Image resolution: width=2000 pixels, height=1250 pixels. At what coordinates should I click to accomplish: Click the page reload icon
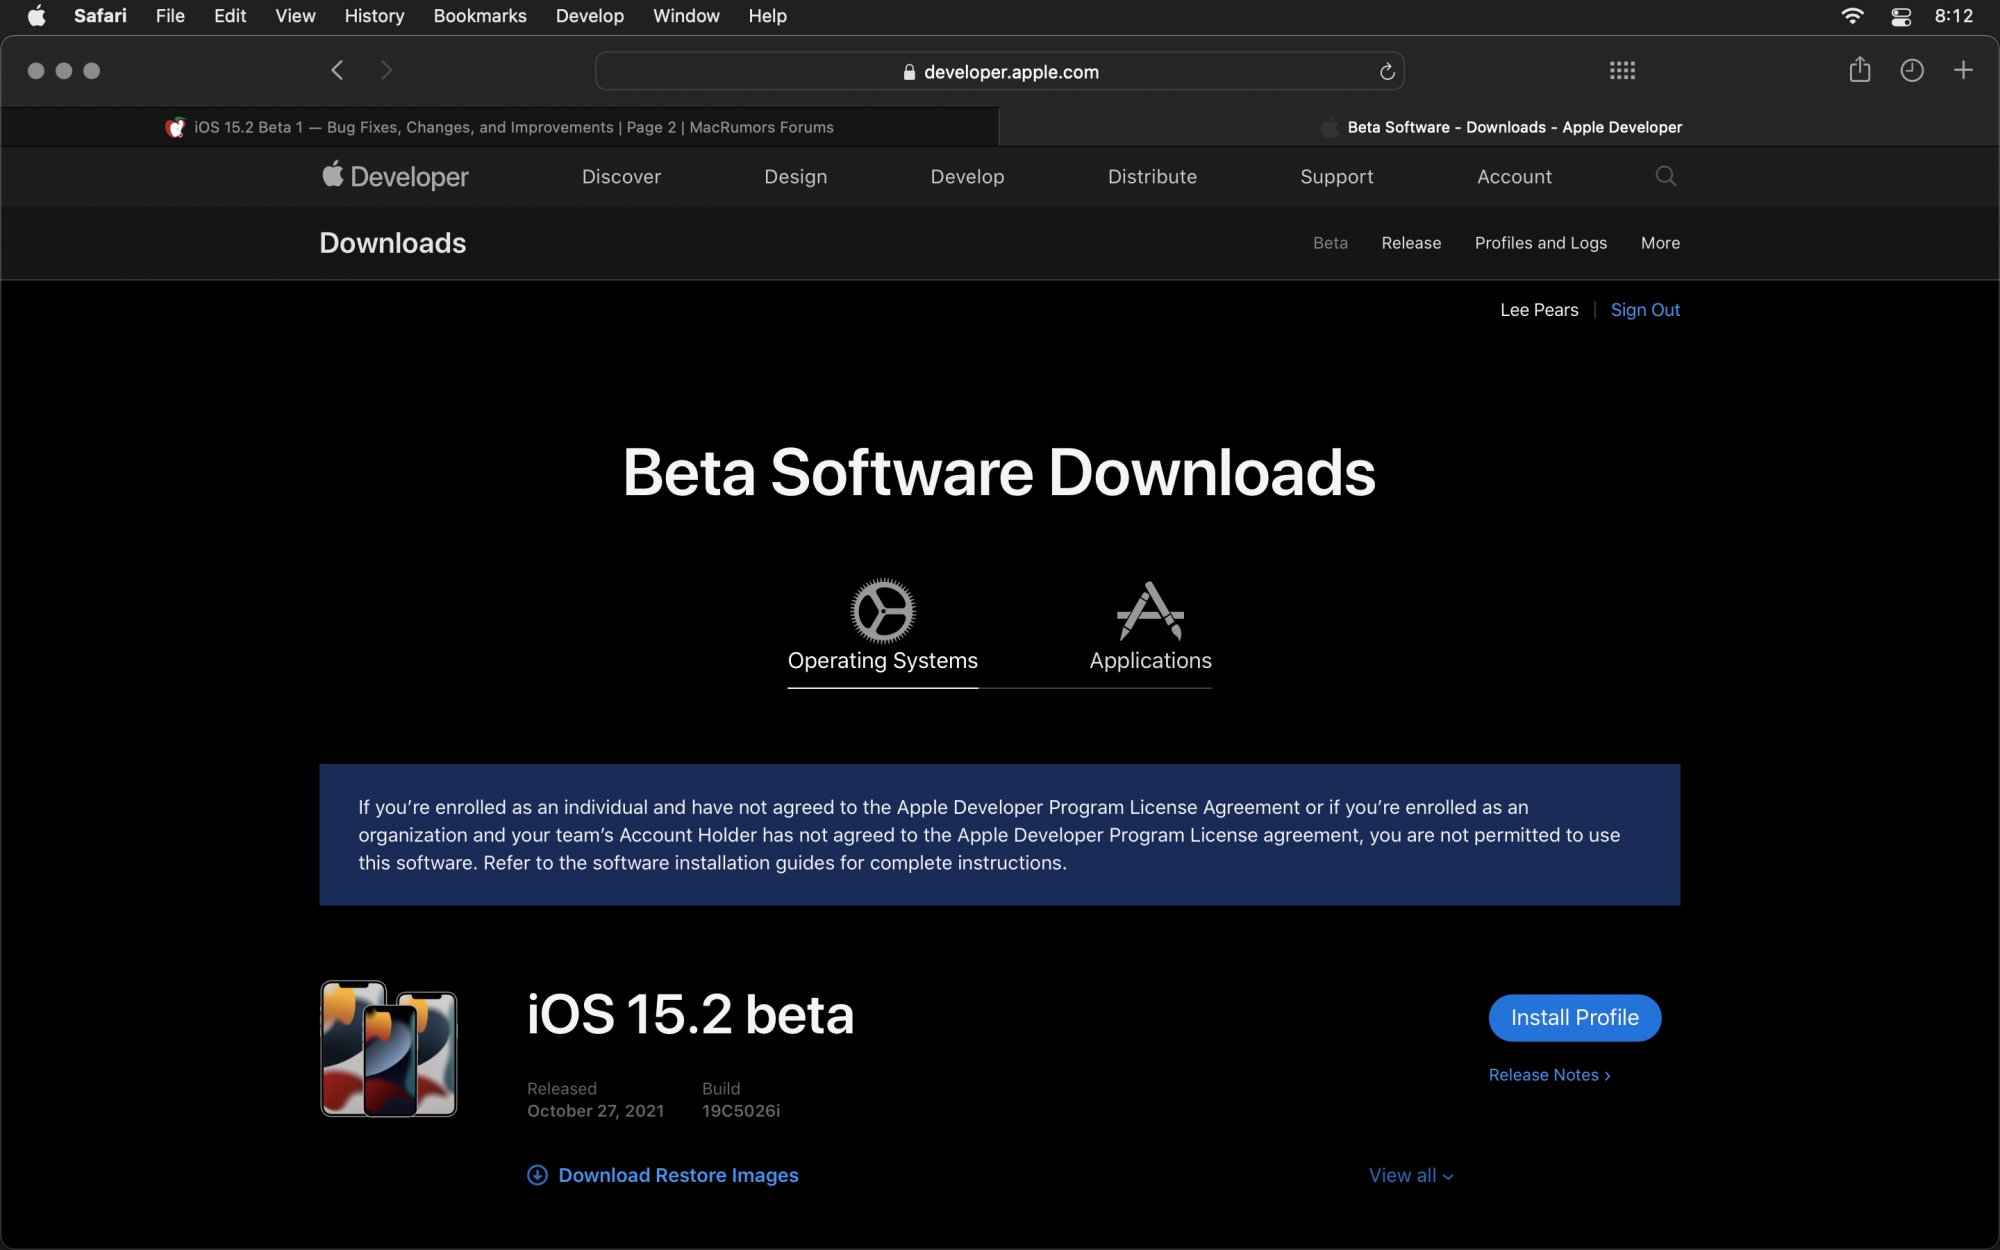[x=1387, y=72]
